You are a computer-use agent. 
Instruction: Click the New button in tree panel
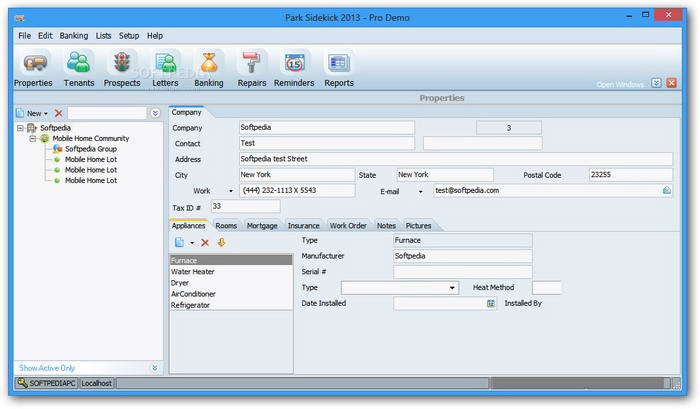(33, 113)
